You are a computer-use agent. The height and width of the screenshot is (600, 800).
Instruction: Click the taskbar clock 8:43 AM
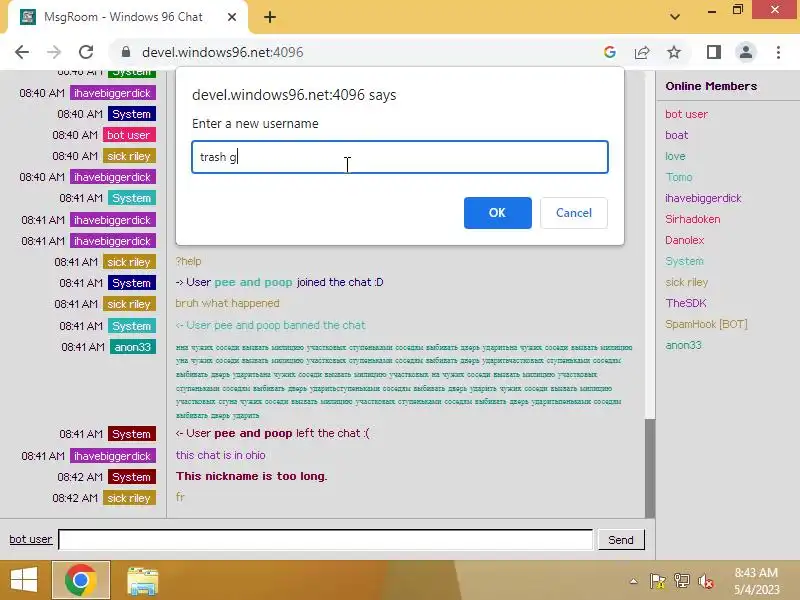click(x=757, y=581)
